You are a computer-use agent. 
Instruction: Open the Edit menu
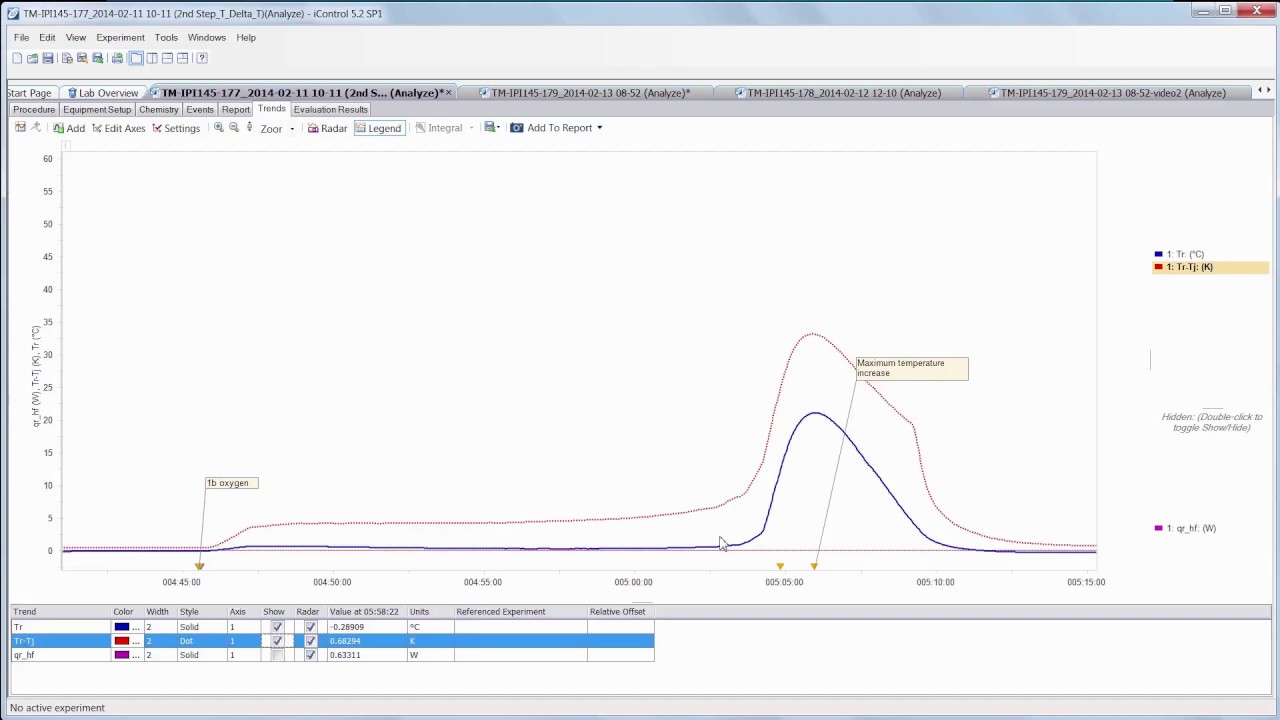[x=47, y=38]
